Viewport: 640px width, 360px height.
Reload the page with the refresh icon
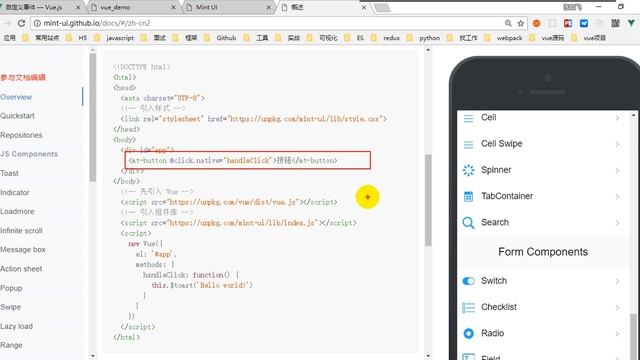coord(21,23)
